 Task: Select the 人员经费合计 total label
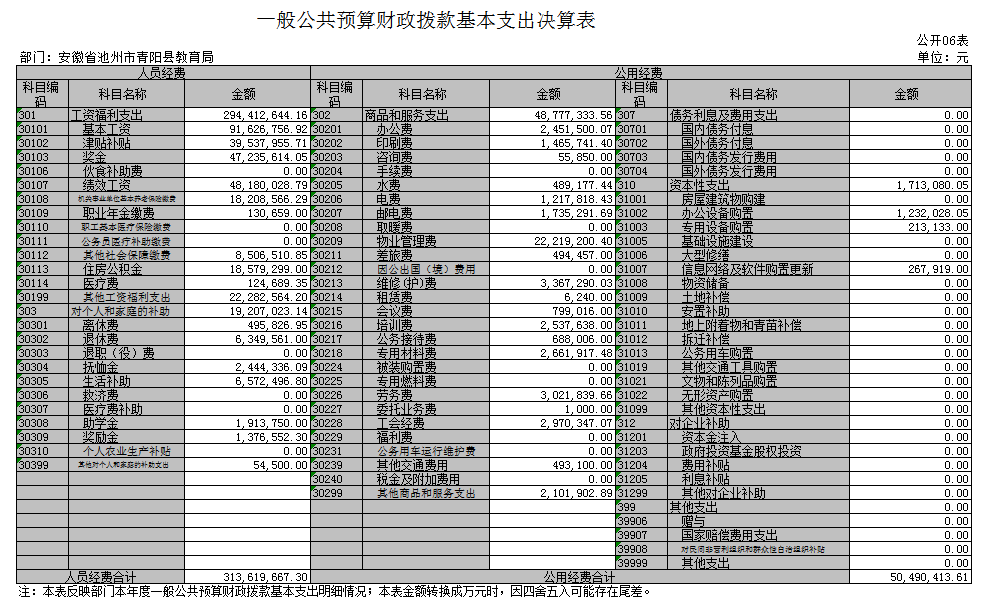[x=100, y=577]
